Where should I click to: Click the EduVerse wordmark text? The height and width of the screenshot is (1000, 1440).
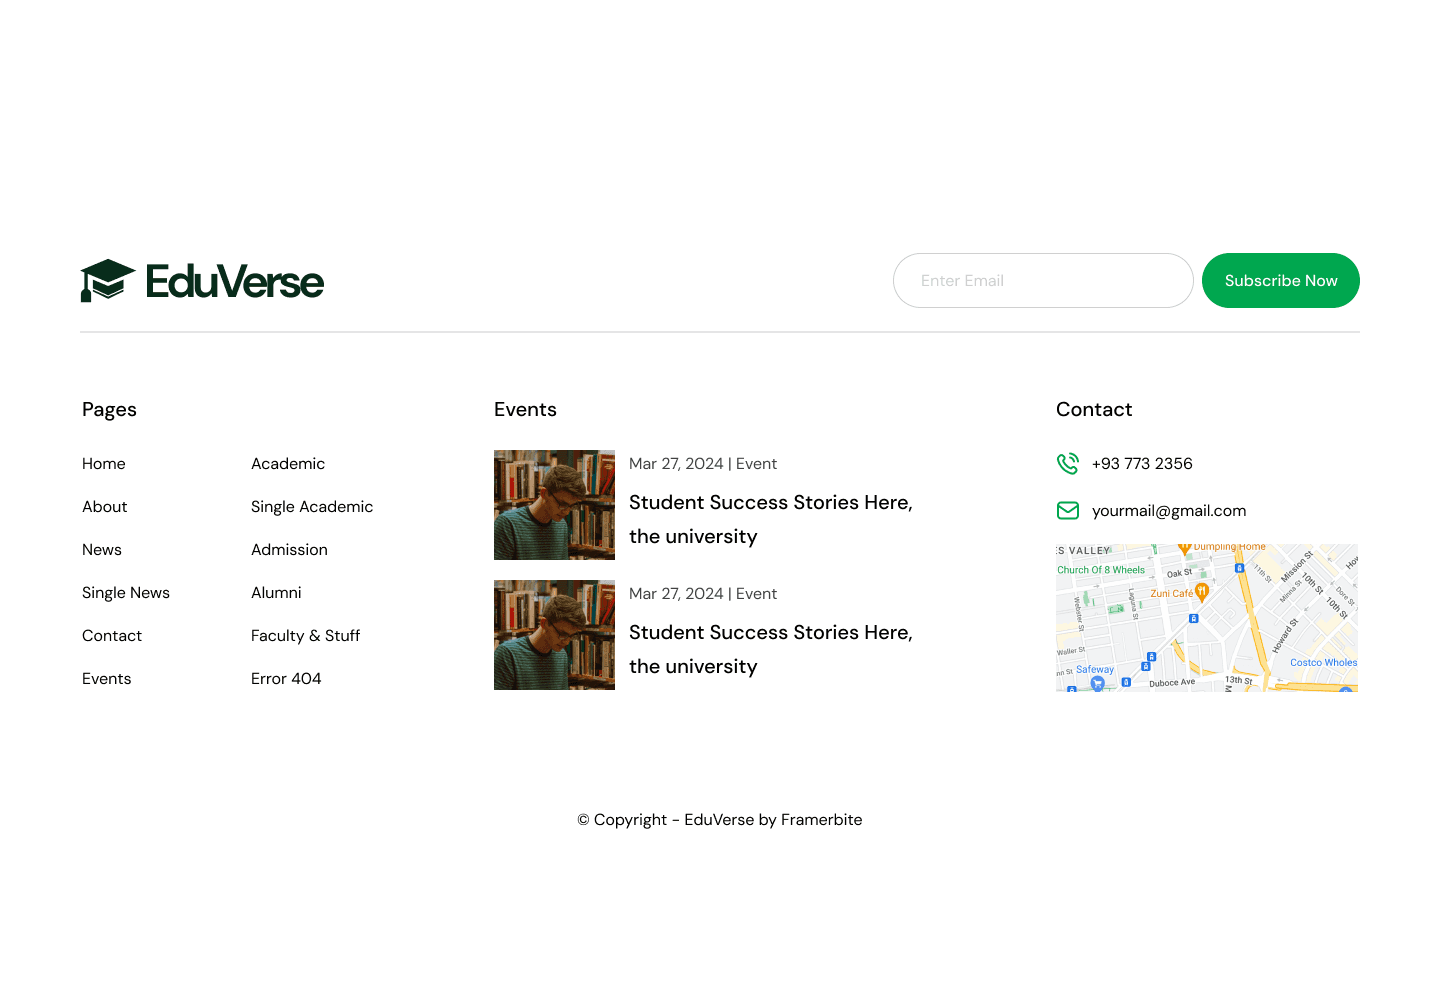click(235, 281)
